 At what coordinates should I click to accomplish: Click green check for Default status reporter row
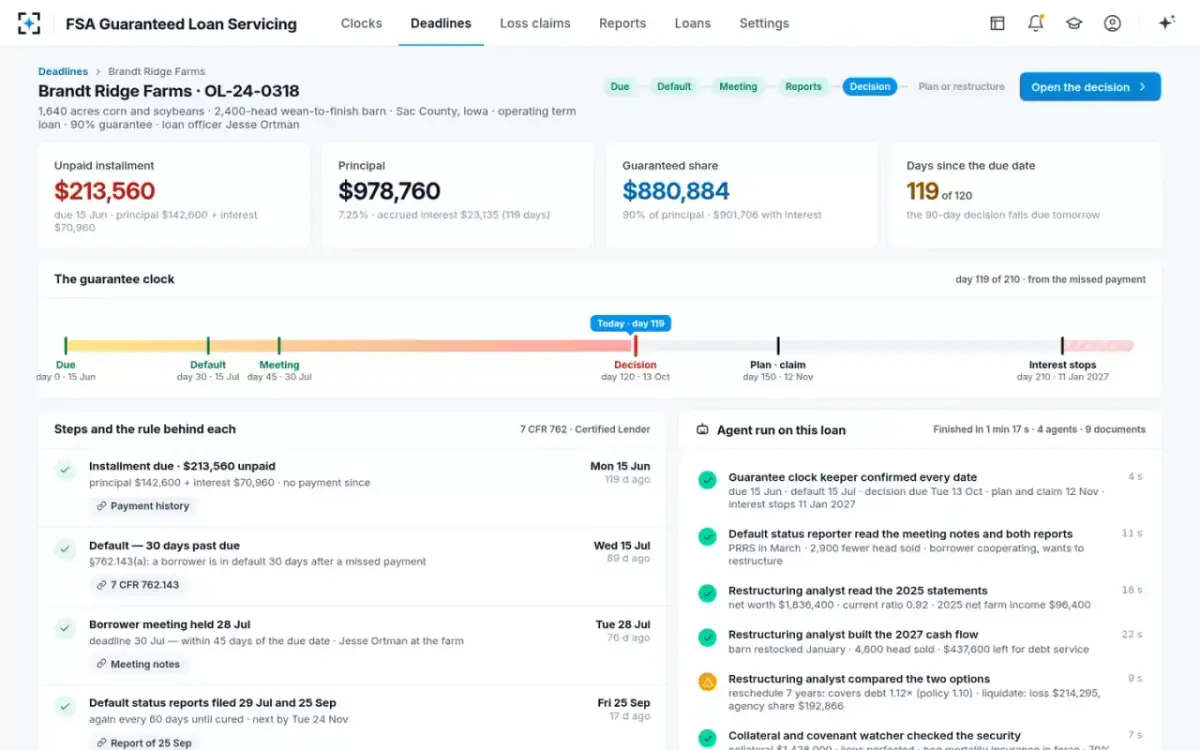point(707,536)
